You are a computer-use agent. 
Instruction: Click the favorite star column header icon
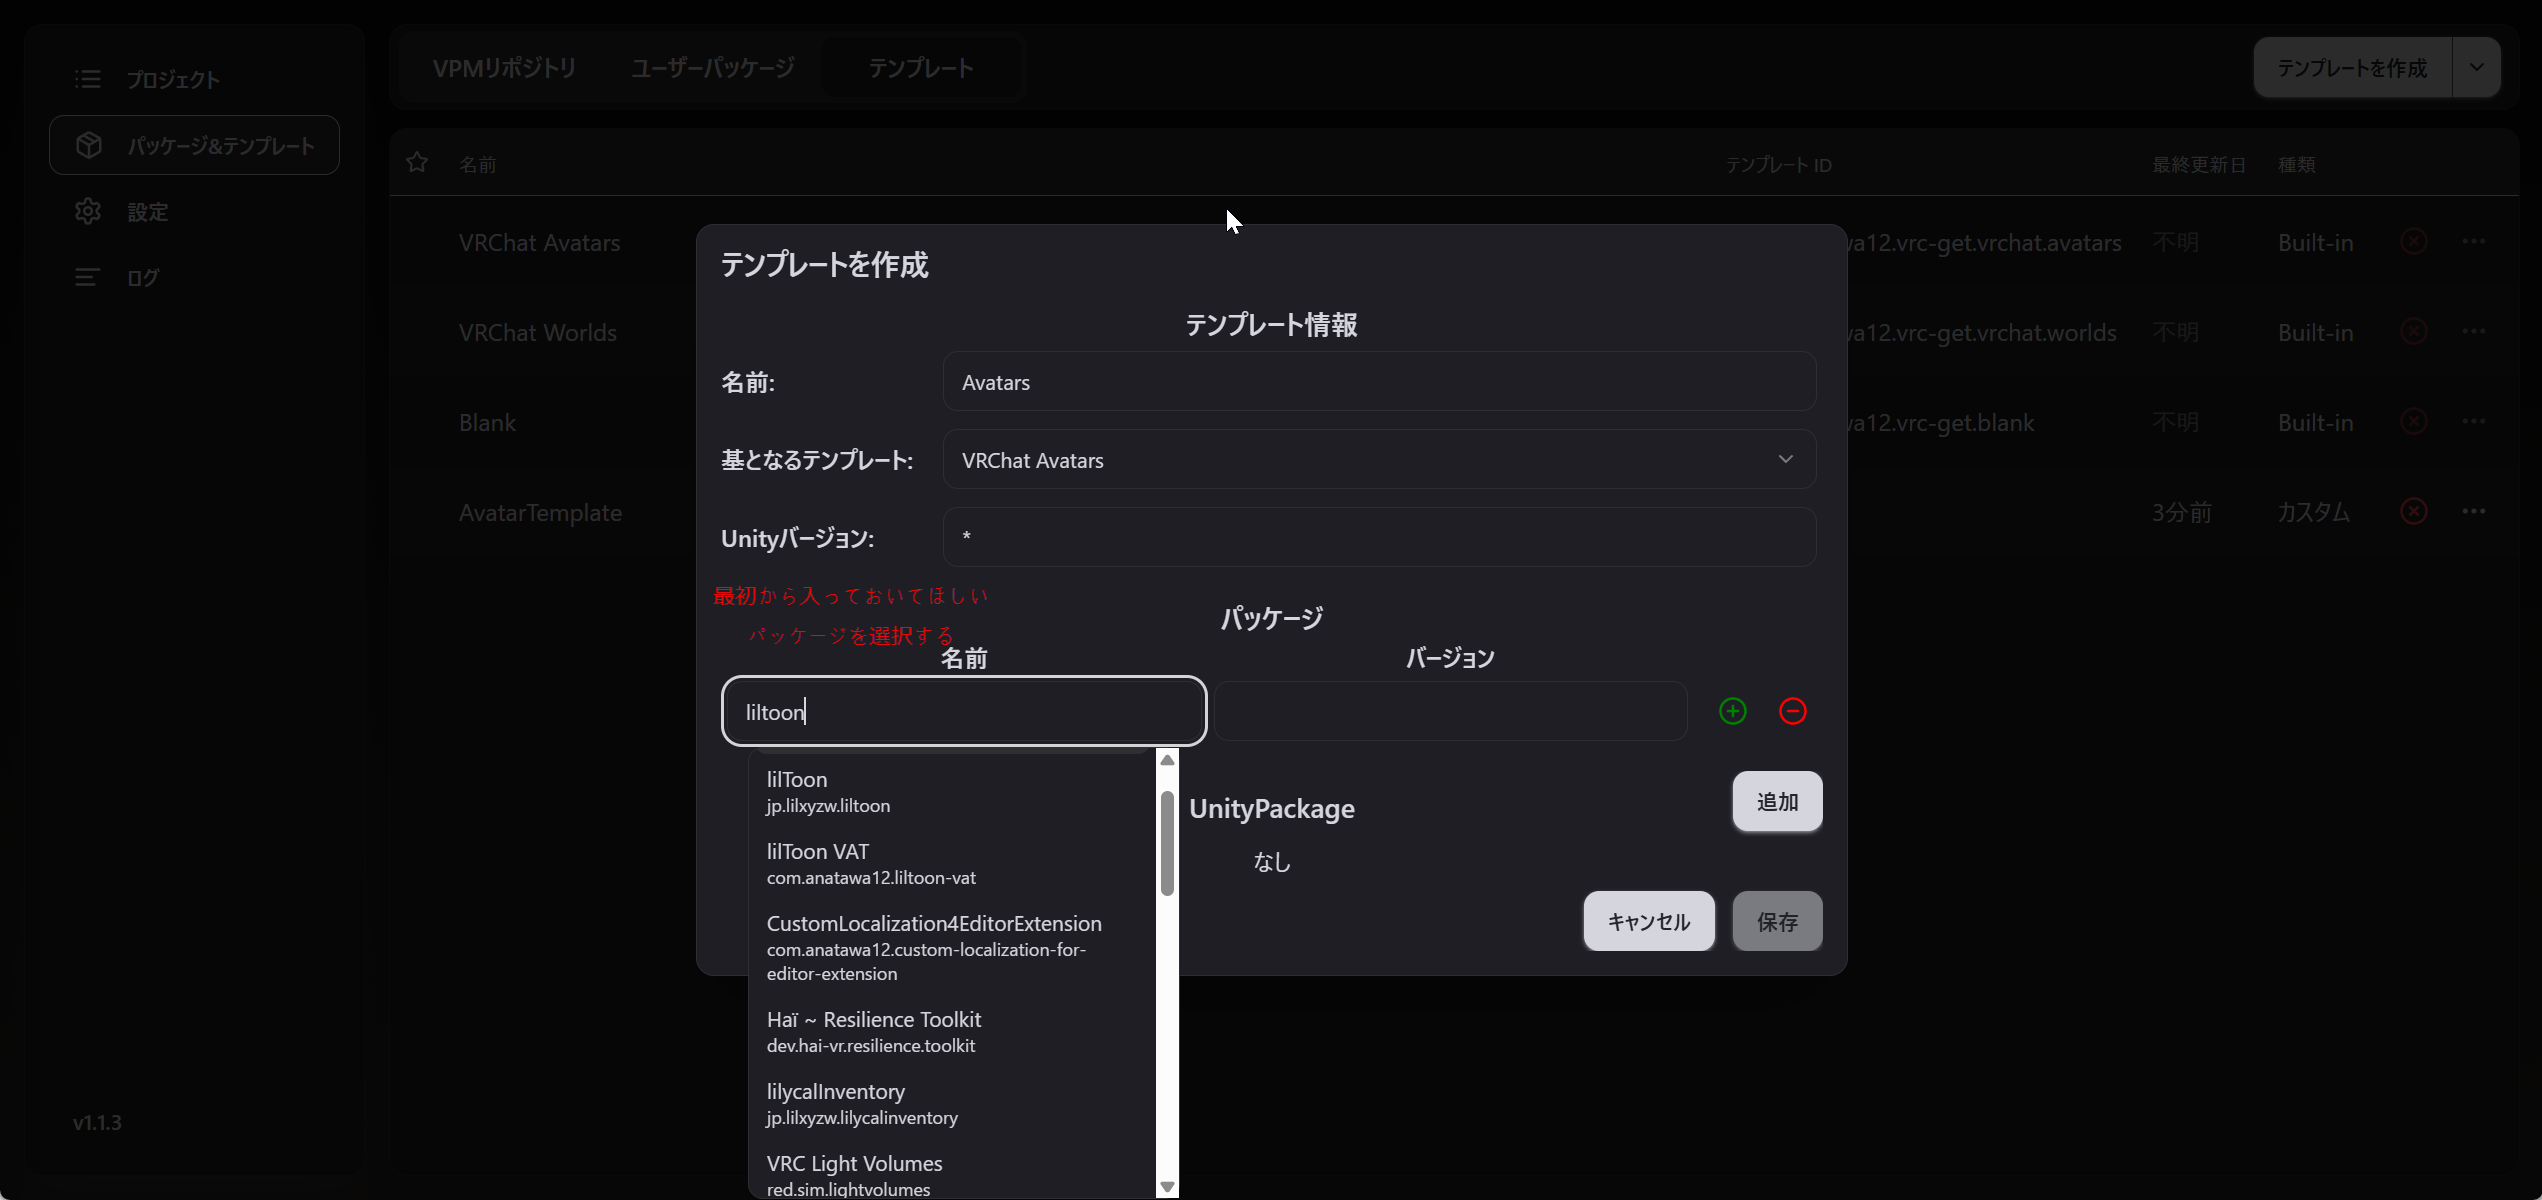417,162
